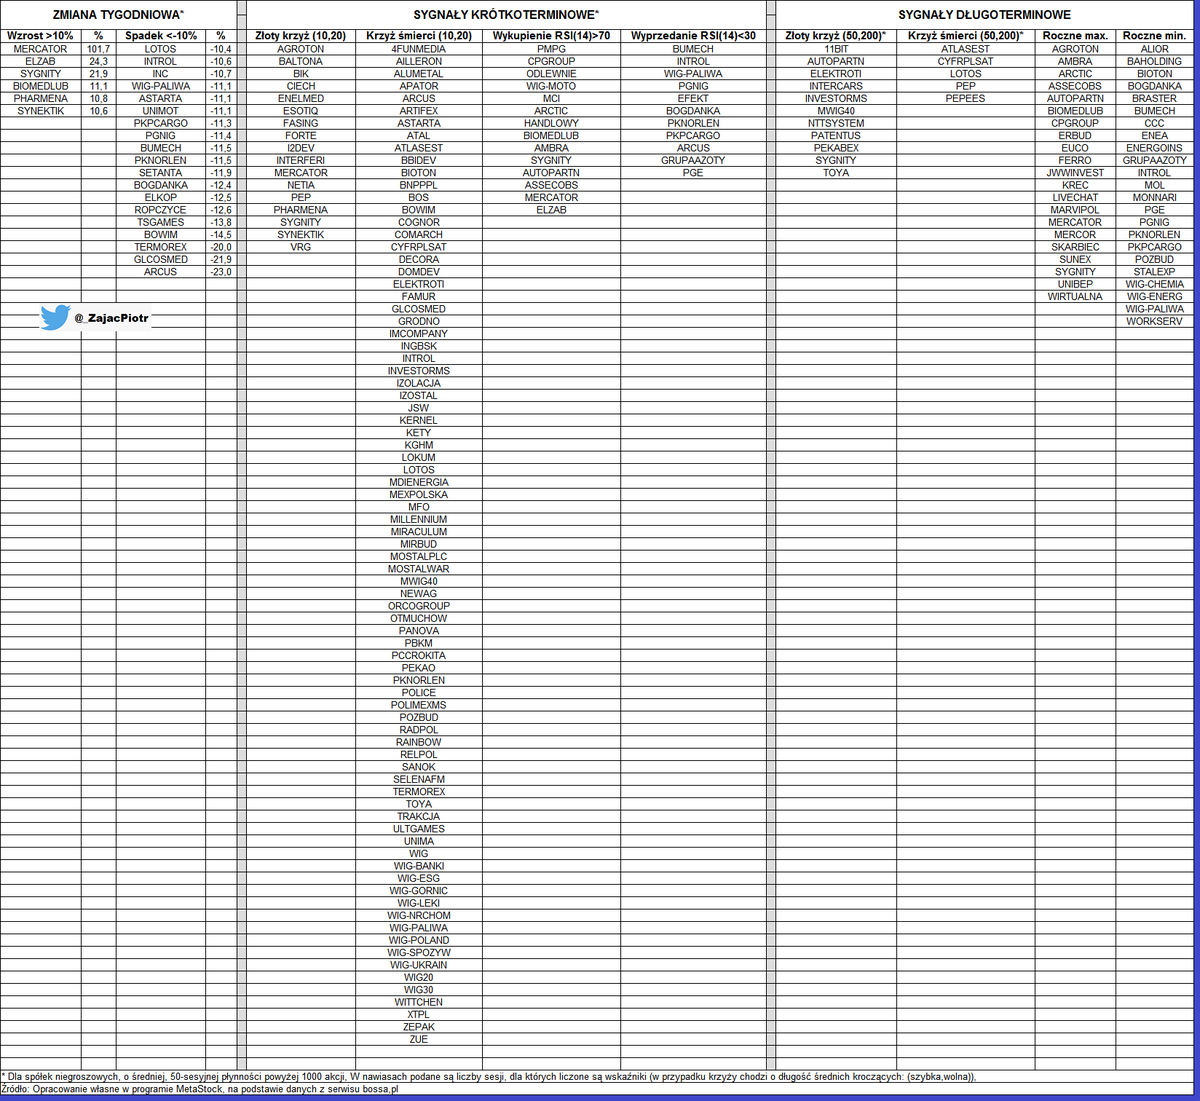Select the -13,8 value next to TSGAMES

221,222
